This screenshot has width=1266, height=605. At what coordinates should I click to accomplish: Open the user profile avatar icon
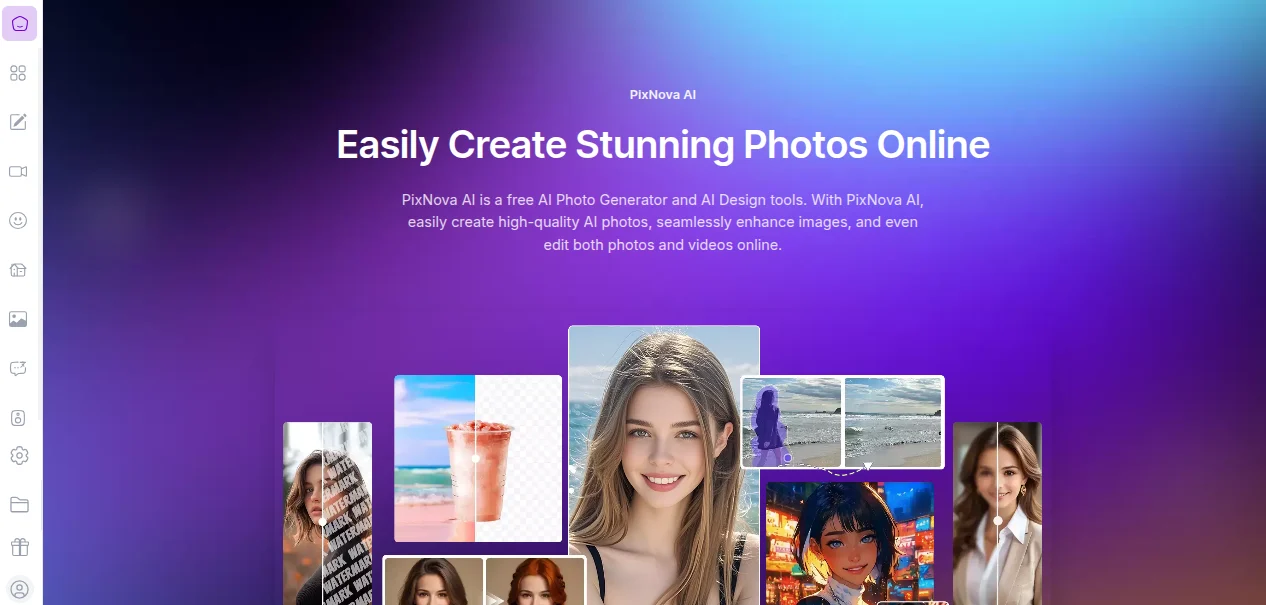pos(19,589)
